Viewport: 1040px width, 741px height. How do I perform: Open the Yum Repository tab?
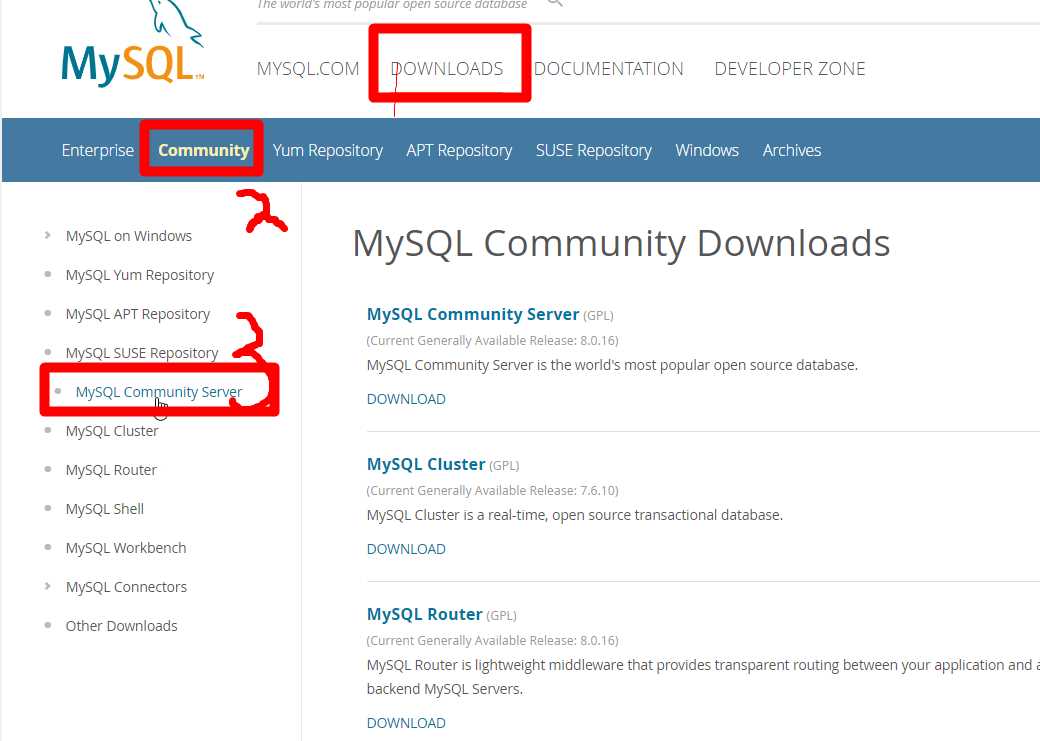328,151
